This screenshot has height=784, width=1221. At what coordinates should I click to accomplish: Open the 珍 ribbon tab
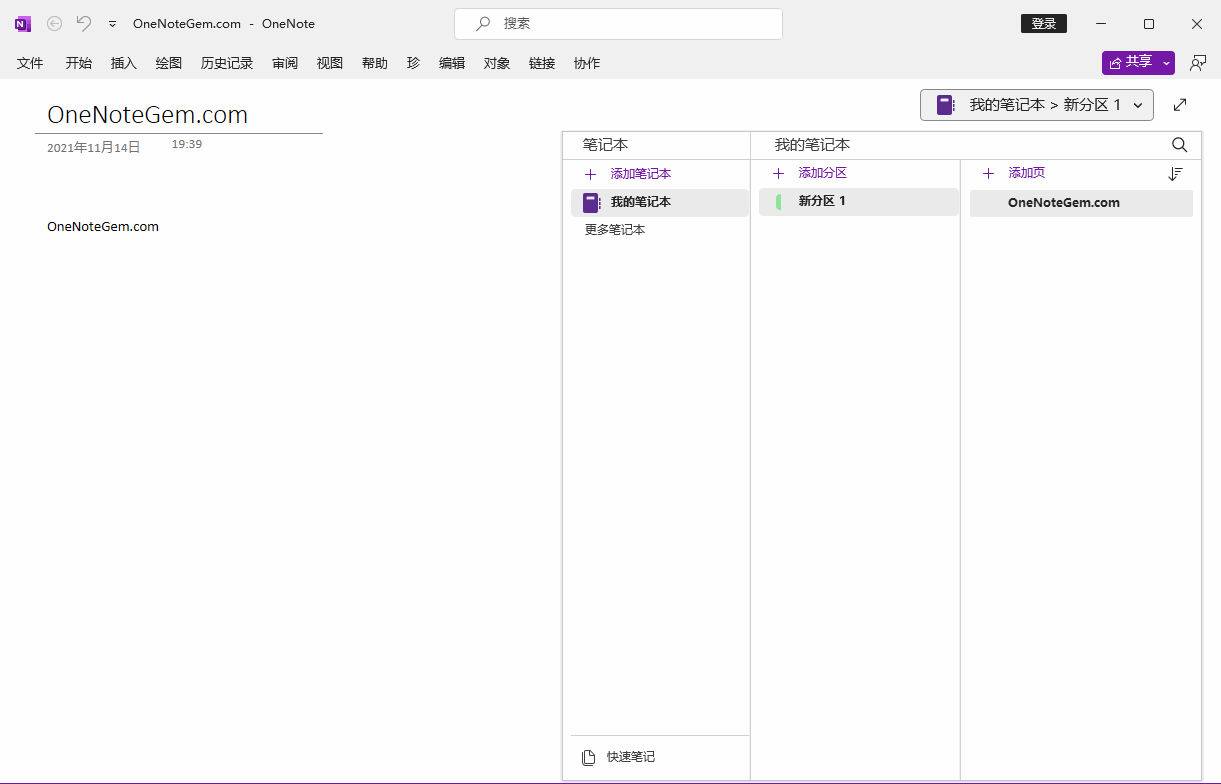tap(413, 63)
